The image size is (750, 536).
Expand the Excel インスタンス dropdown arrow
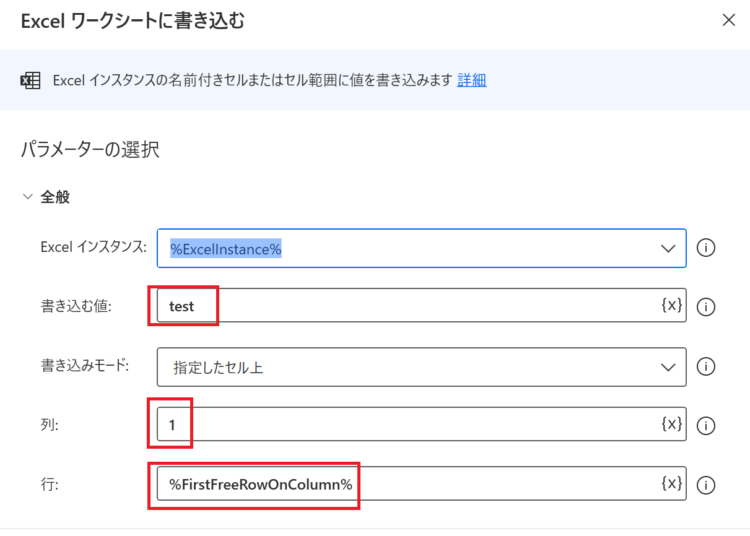pos(668,248)
